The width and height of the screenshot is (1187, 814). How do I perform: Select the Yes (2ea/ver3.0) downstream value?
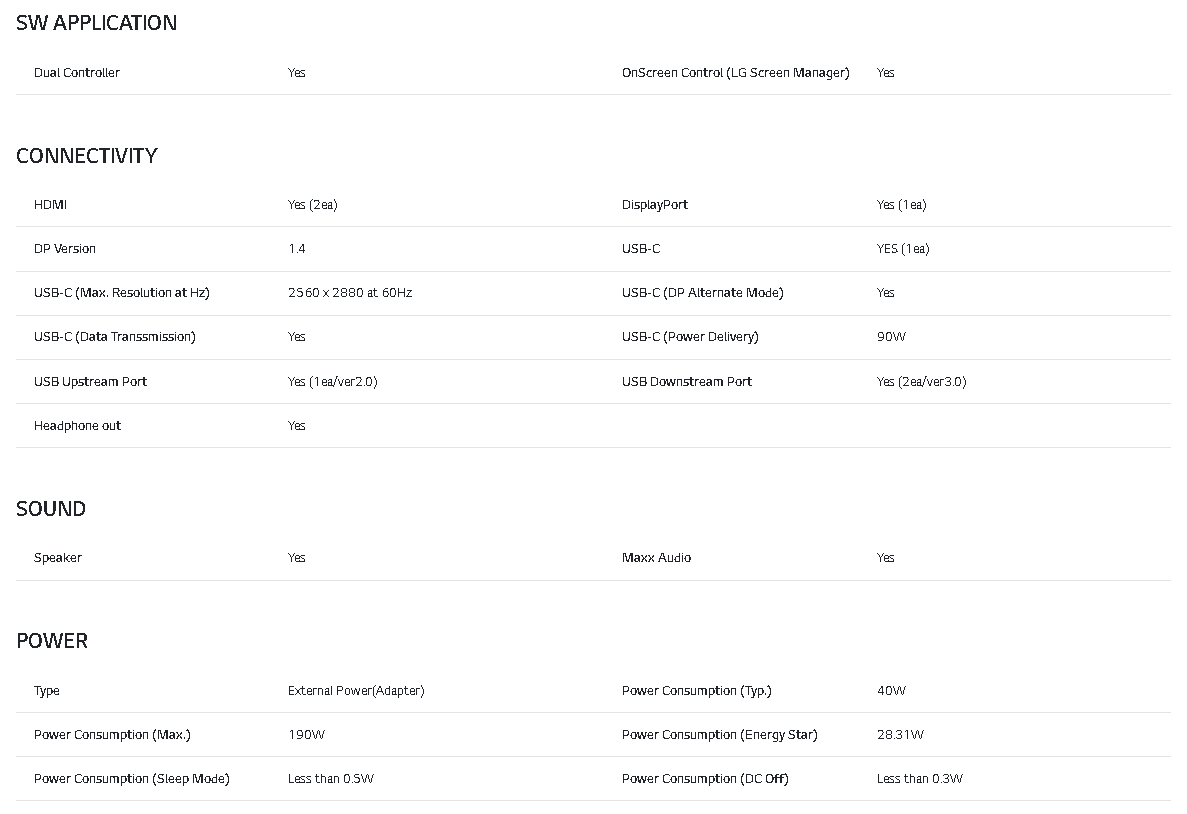click(x=921, y=382)
